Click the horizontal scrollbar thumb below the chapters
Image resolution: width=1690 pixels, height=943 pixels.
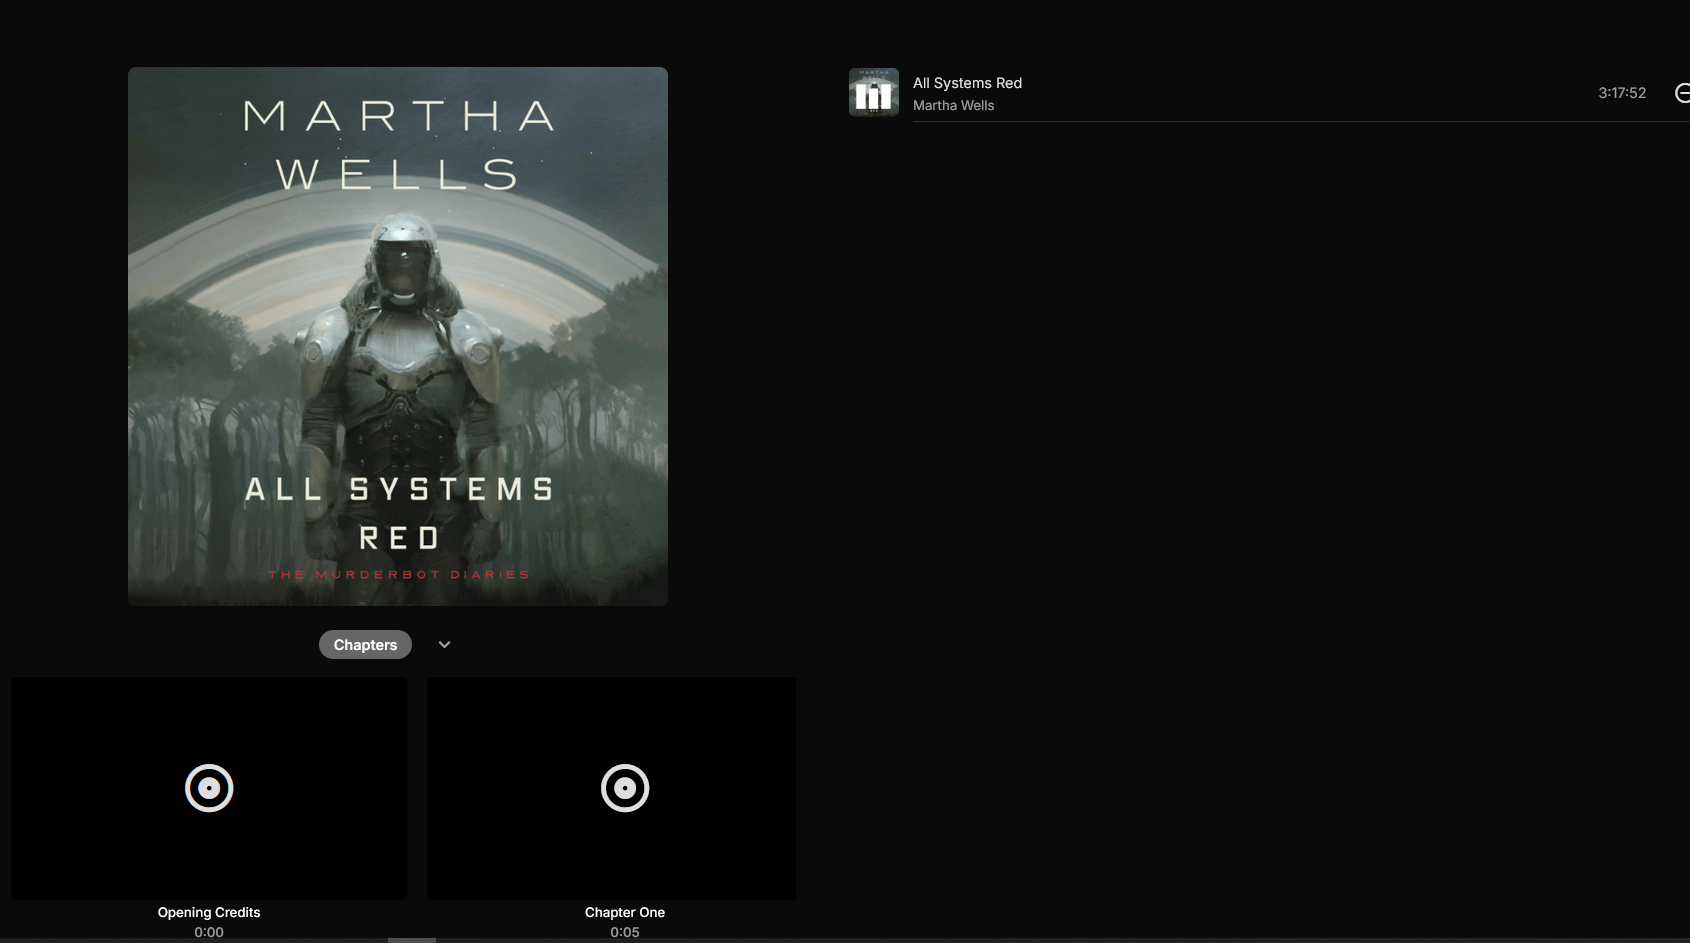[x=412, y=940]
